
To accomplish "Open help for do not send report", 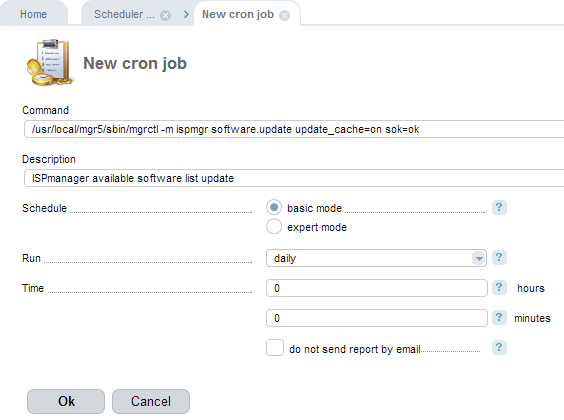I will (499, 347).
